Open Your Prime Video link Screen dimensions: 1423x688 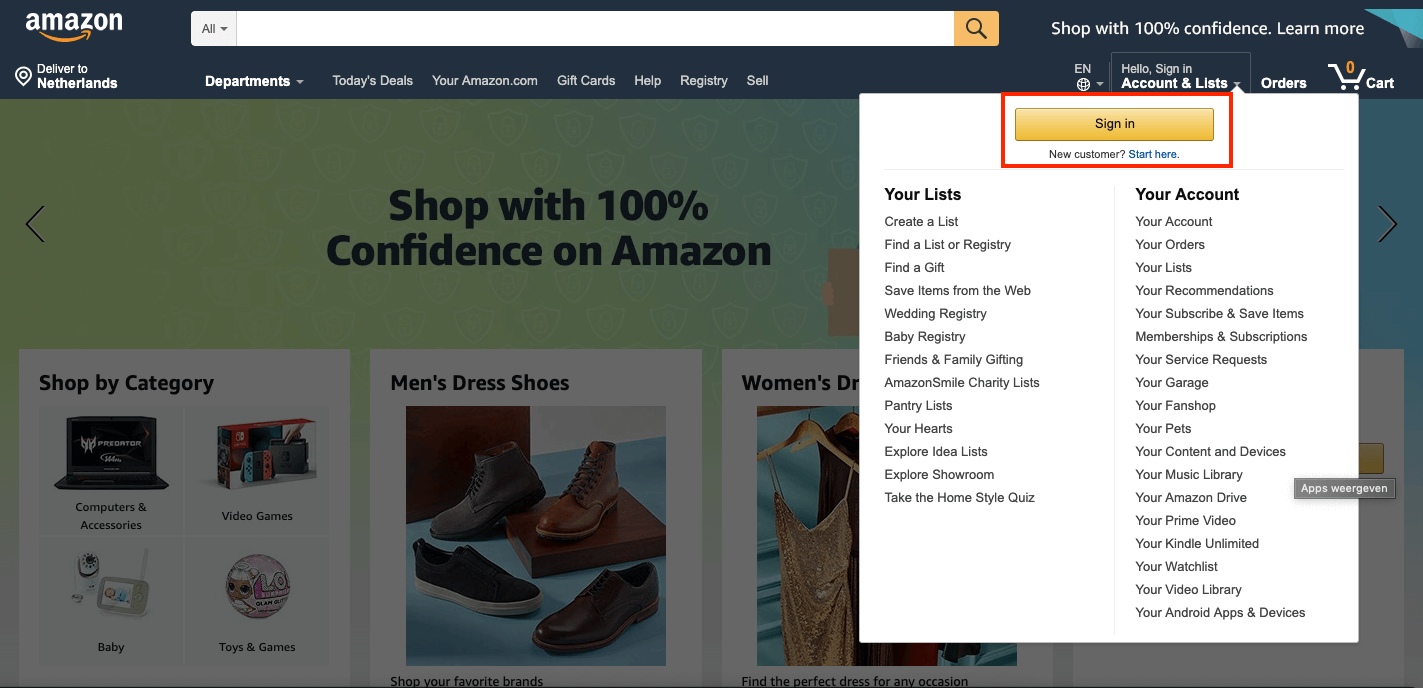pyautogui.click(x=1185, y=520)
